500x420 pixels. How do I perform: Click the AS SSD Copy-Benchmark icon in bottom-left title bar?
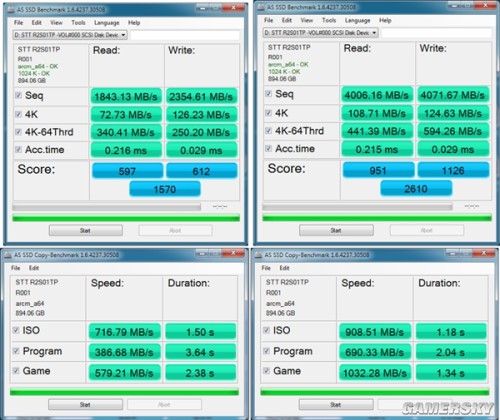[x=8, y=255]
